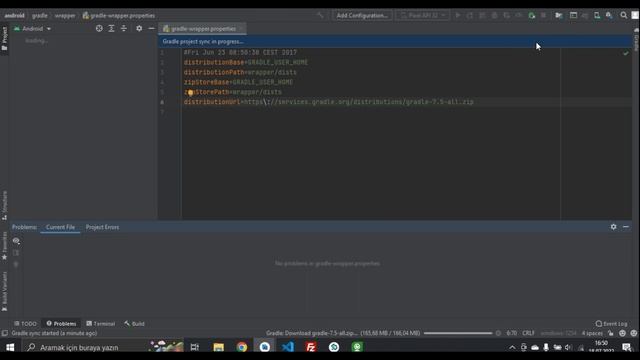Open the TODO tool window tab
640x360 pixels.
pyautogui.click(x=25, y=324)
